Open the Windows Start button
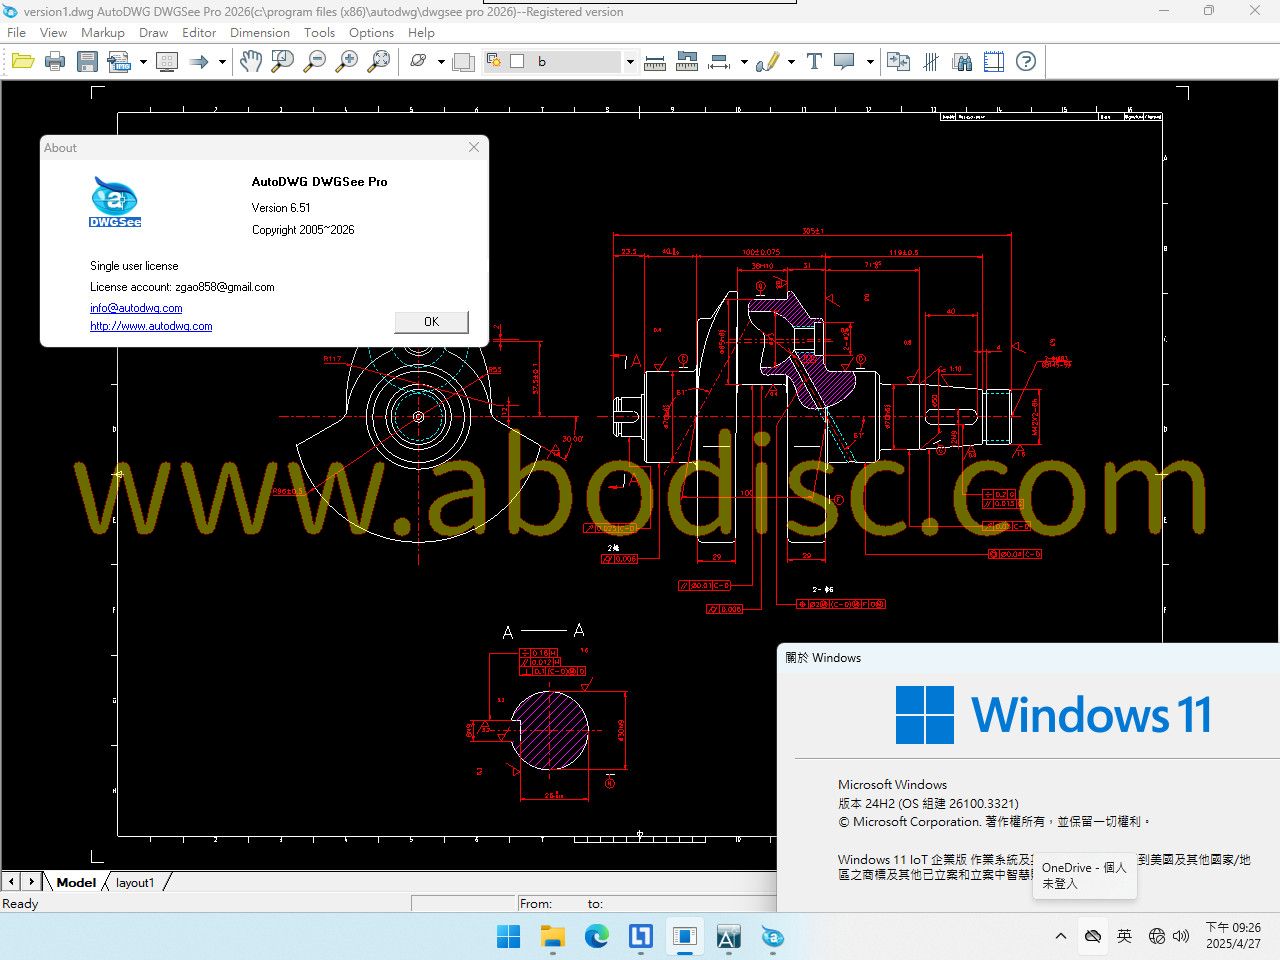The image size is (1280, 960). pos(509,937)
